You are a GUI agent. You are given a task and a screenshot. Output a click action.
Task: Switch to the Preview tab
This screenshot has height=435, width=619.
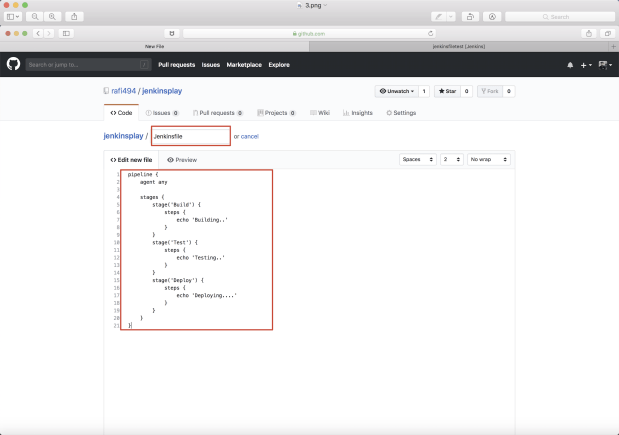point(182,160)
